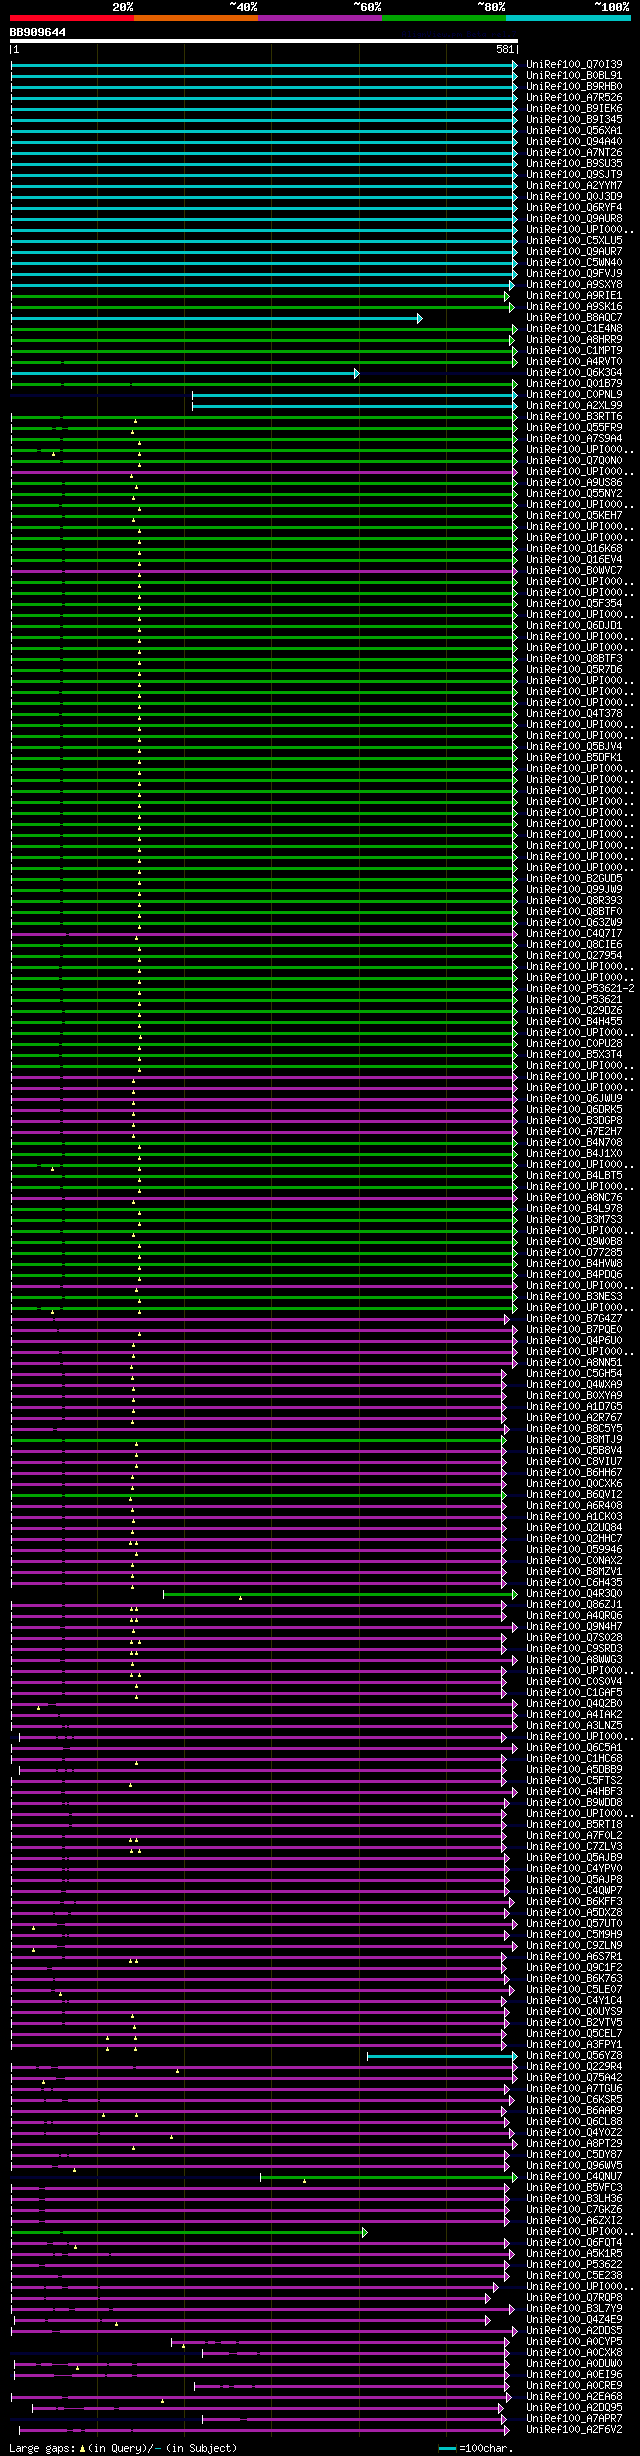This screenshot has height=2456, width=640.
Task: Click the cyan segment of the identity scale
Action: [568, 18]
